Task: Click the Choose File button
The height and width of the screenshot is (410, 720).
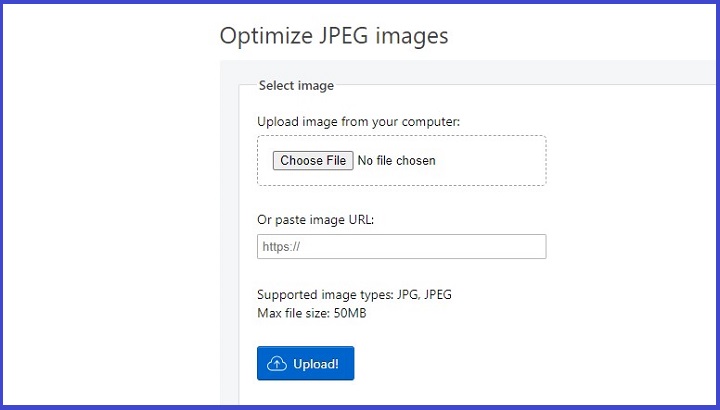Action: 313,161
